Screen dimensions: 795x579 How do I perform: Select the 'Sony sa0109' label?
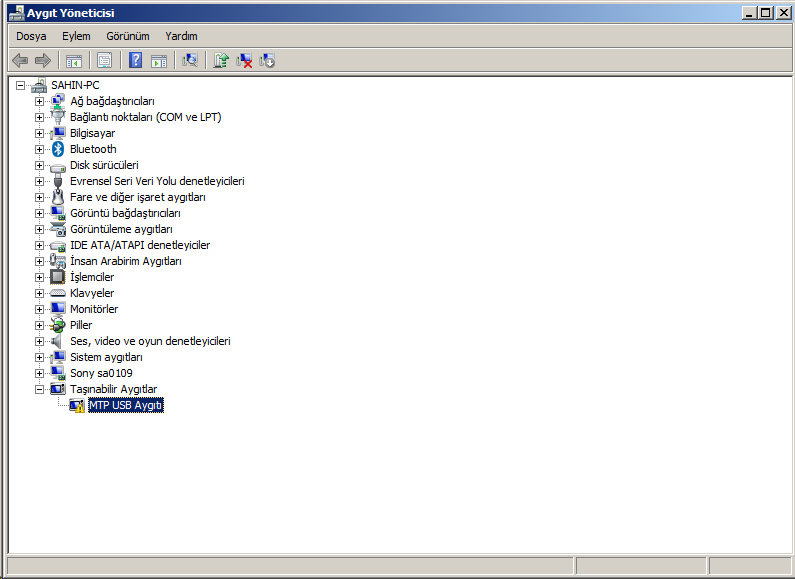pyautogui.click(x=101, y=373)
